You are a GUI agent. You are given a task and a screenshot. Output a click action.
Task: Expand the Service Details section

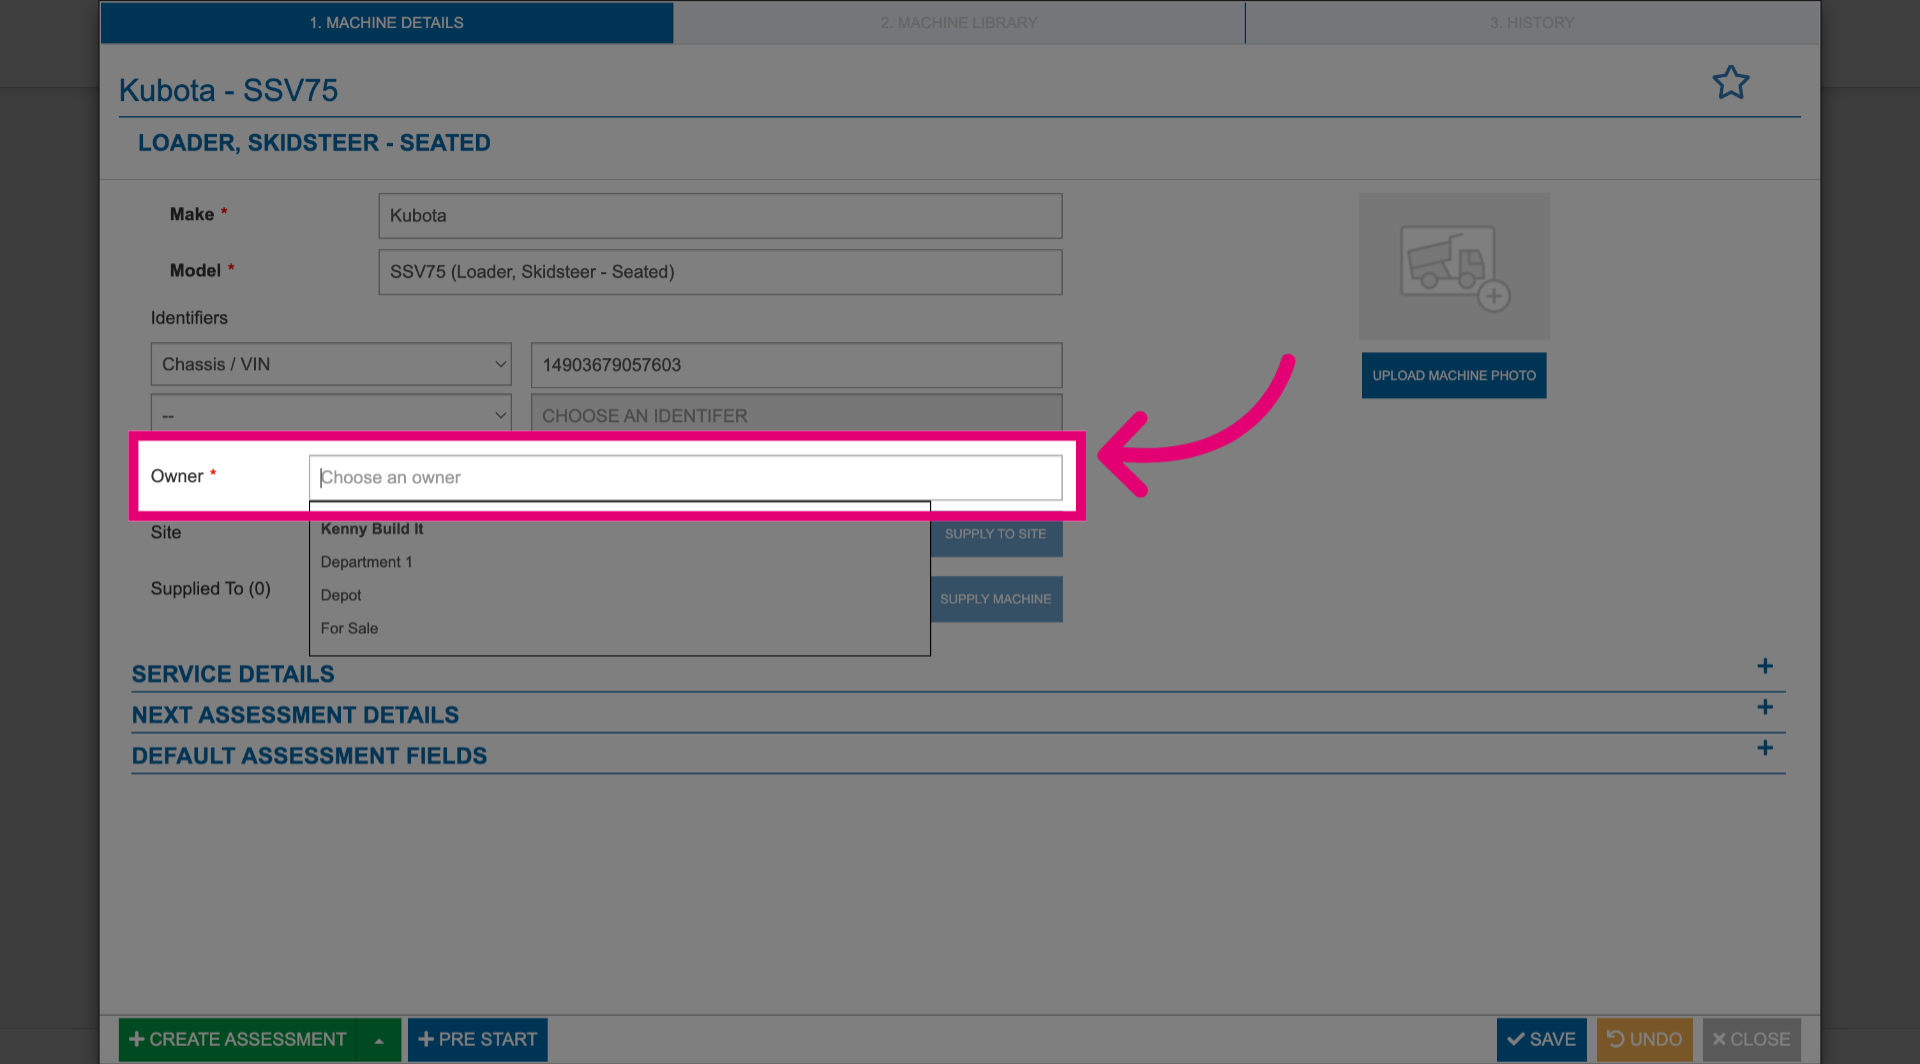point(1765,666)
